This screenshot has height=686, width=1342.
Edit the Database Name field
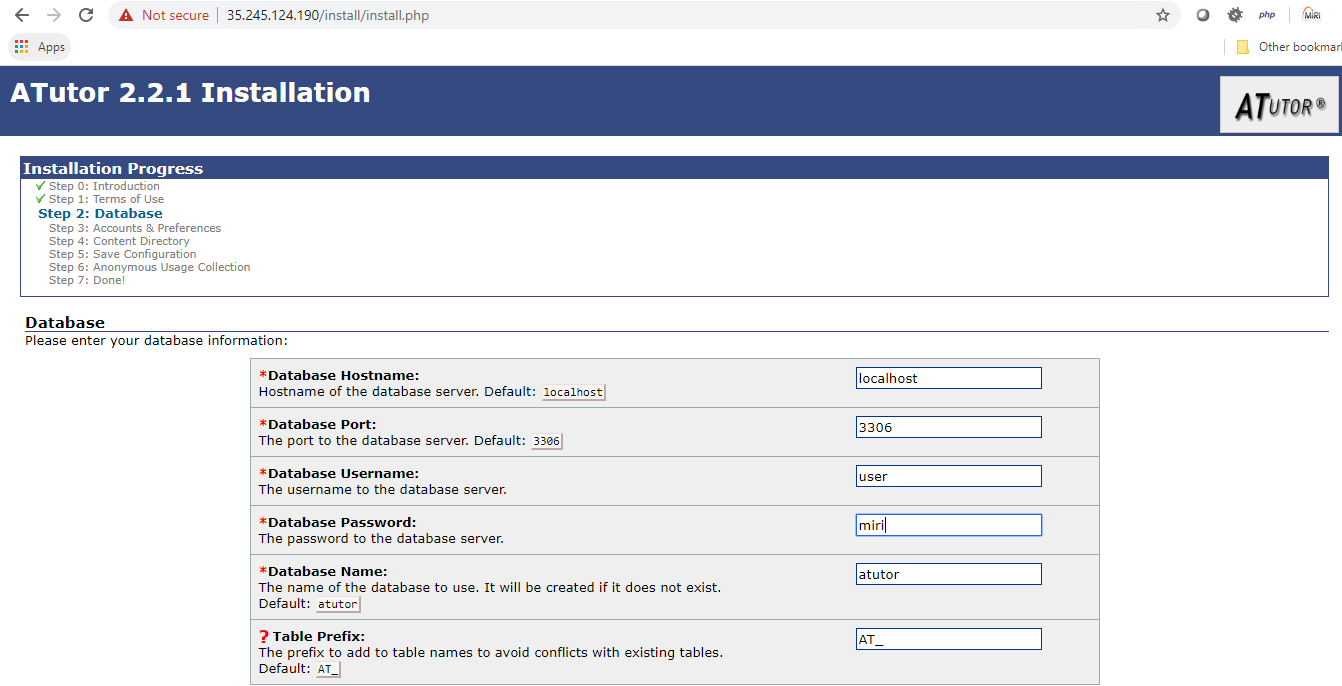point(948,574)
